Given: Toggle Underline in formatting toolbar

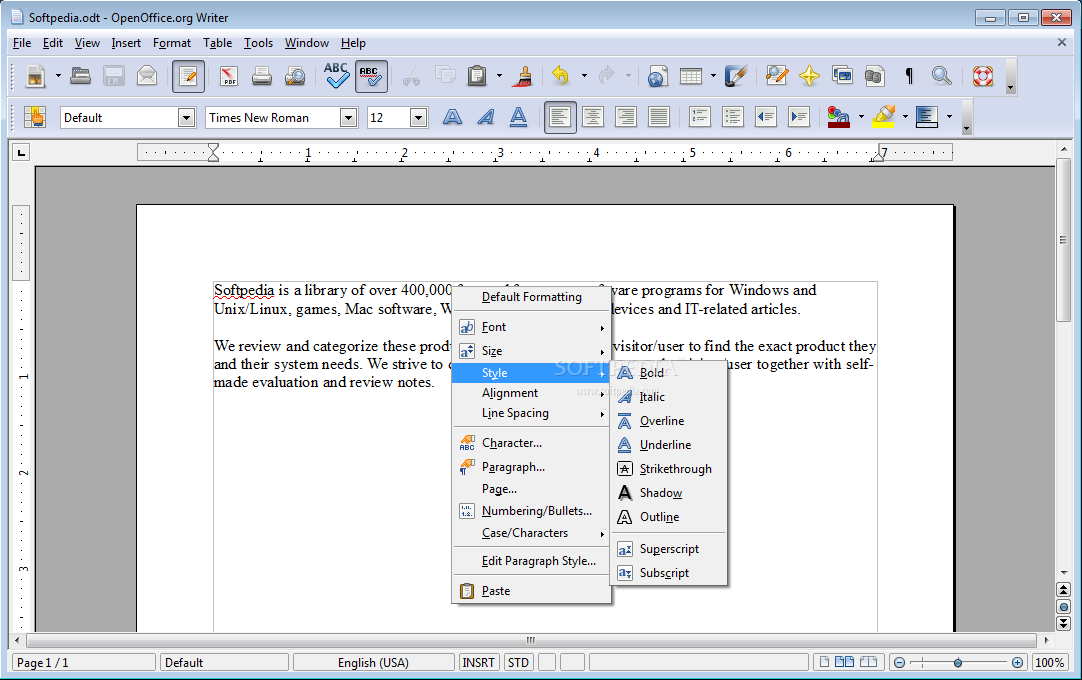Looking at the screenshot, I should [518, 117].
